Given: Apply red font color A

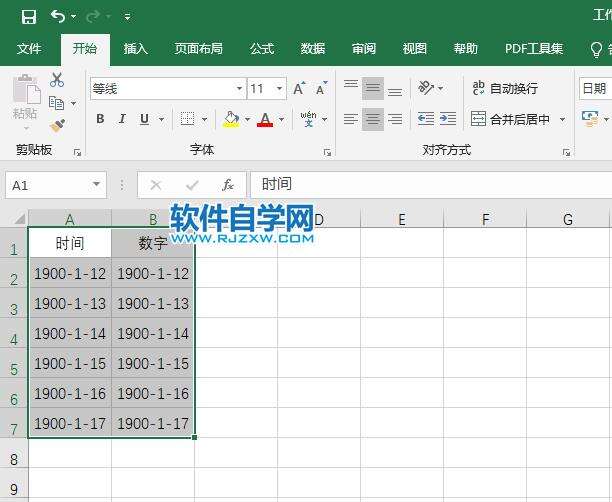Looking at the screenshot, I should point(265,119).
